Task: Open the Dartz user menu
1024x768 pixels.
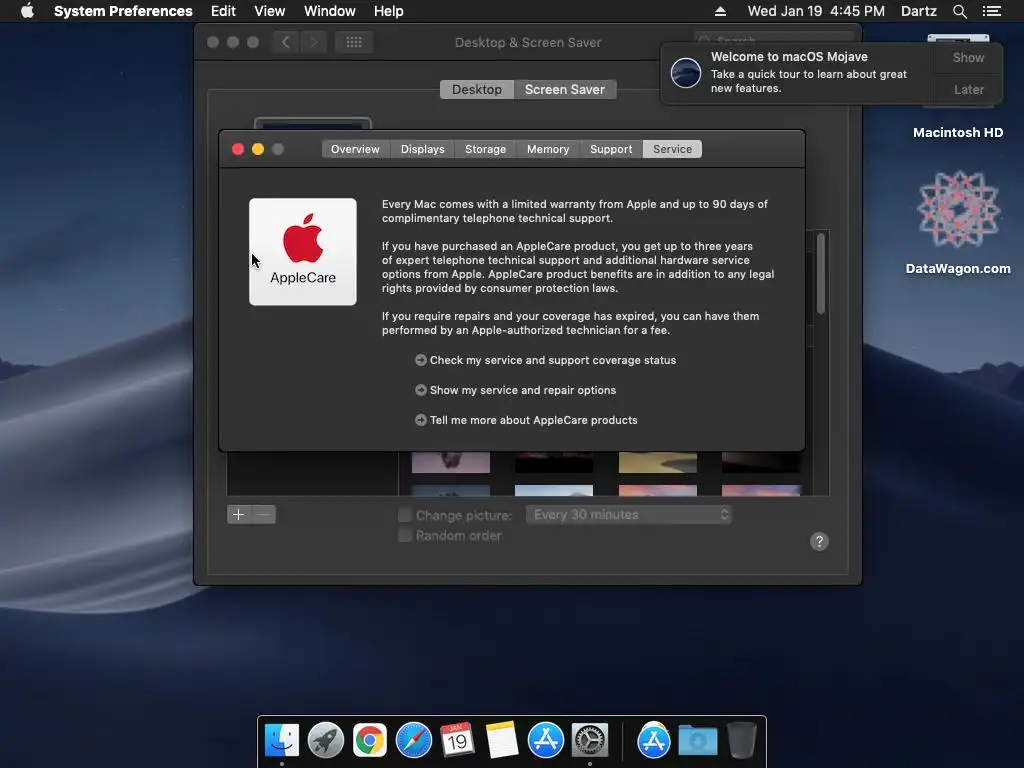Action: click(919, 11)
